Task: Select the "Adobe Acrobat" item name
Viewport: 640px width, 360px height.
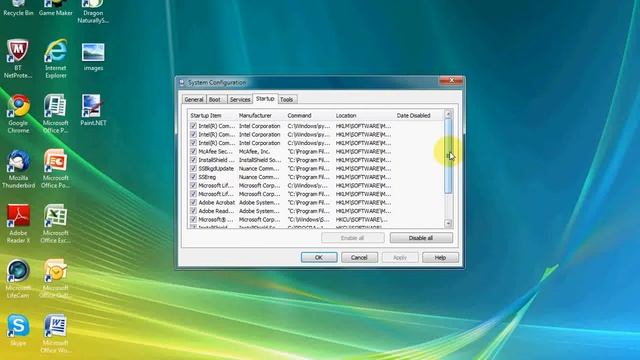Action: click(217, 202)
